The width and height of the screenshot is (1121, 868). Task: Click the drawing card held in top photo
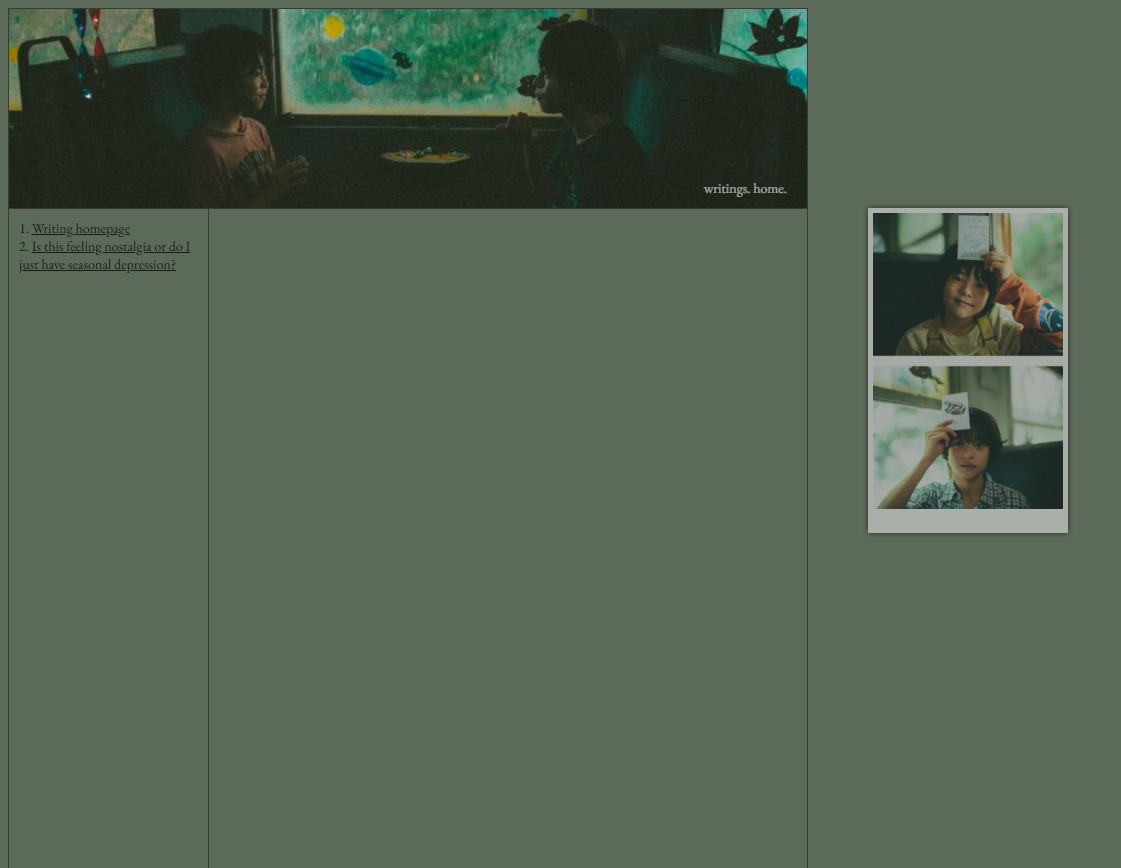tap(972, 237)
